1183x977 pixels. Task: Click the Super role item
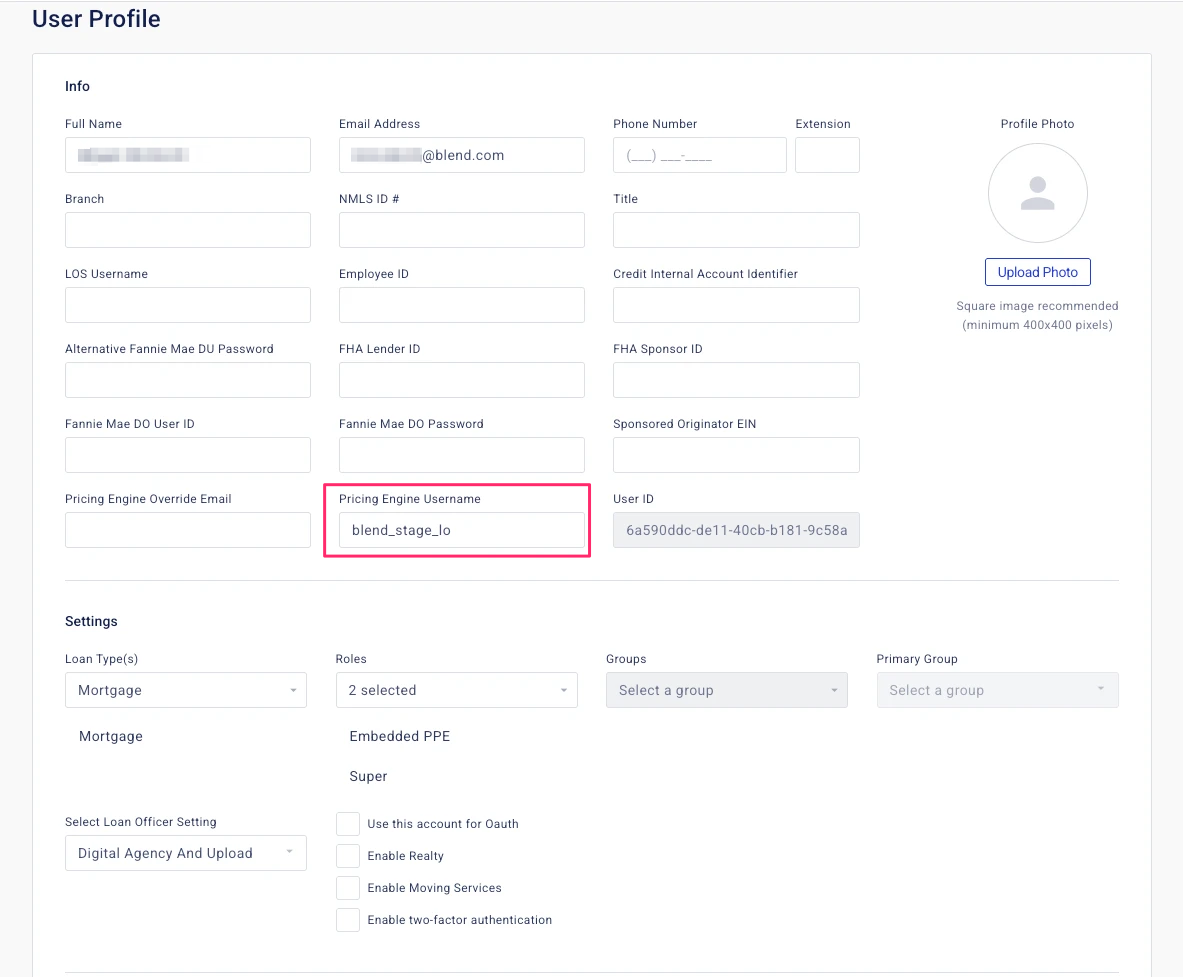coord(368,776)
